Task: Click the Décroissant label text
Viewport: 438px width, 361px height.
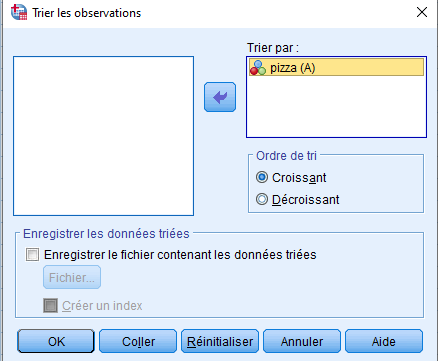Action: tap(306, 200)
